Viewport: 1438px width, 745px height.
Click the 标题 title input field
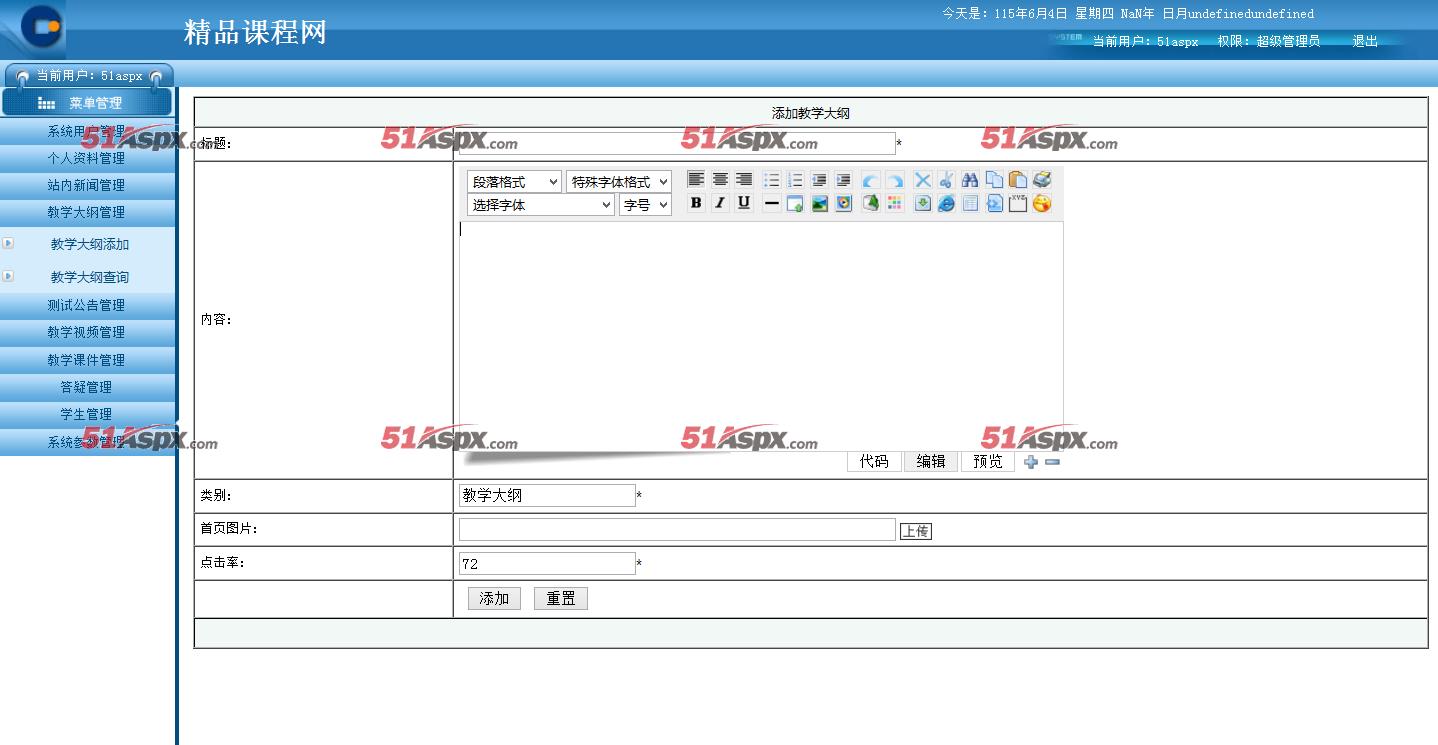pyautogui.click(x=677, y=144)
